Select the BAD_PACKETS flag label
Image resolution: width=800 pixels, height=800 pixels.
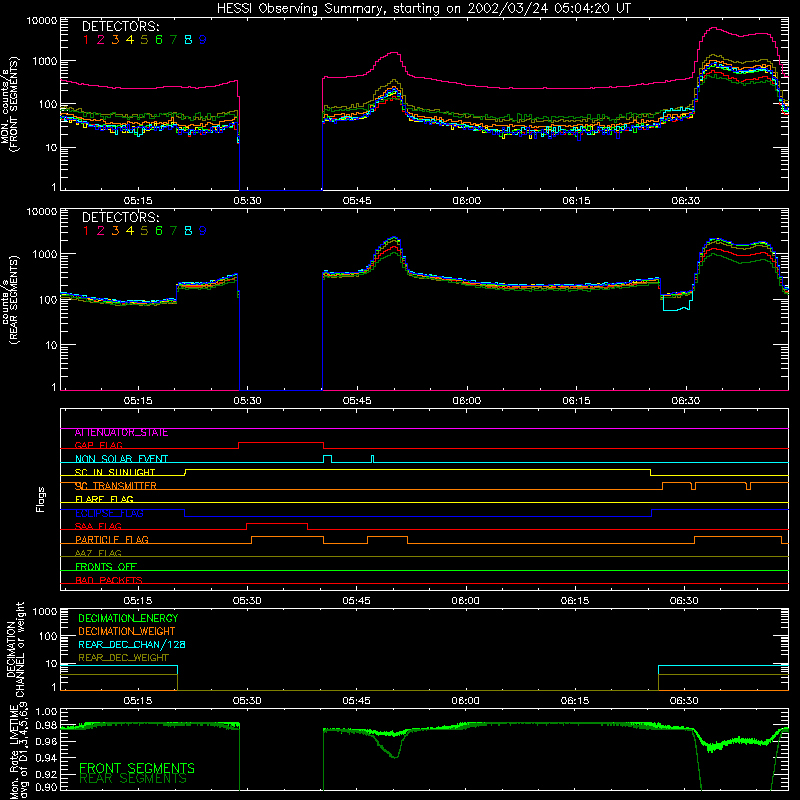tap(109, 581)
